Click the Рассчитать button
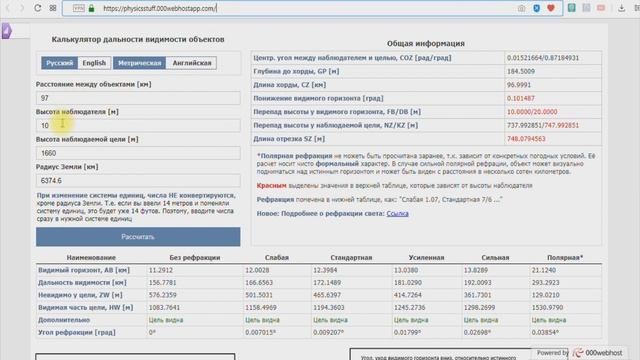 click(x=138, y=237)
